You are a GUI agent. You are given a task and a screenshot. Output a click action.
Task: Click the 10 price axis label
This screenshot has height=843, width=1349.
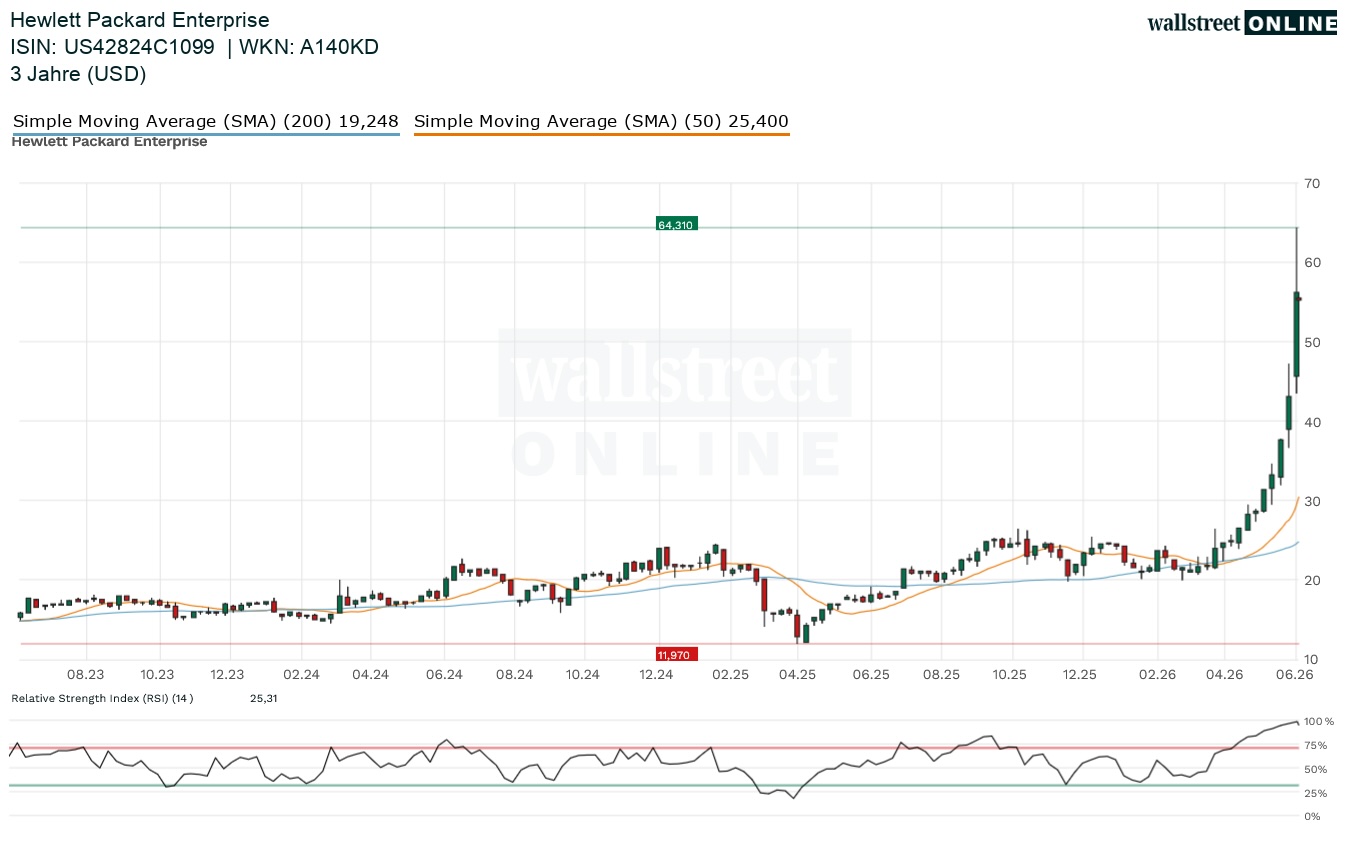(1312, 660)
